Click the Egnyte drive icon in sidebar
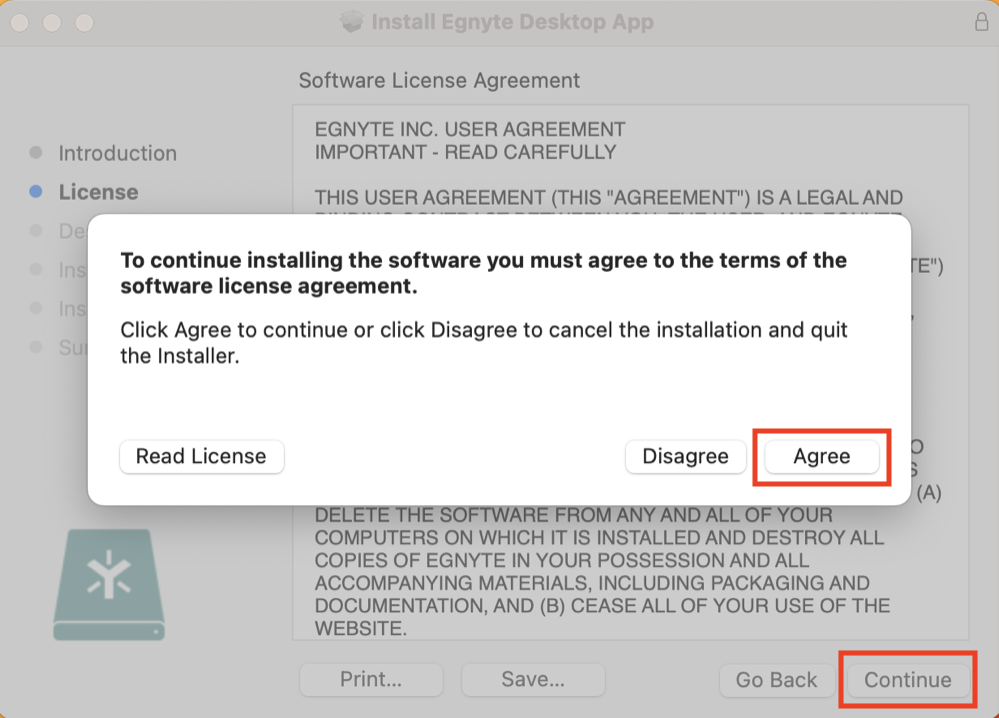 (109, 584)
